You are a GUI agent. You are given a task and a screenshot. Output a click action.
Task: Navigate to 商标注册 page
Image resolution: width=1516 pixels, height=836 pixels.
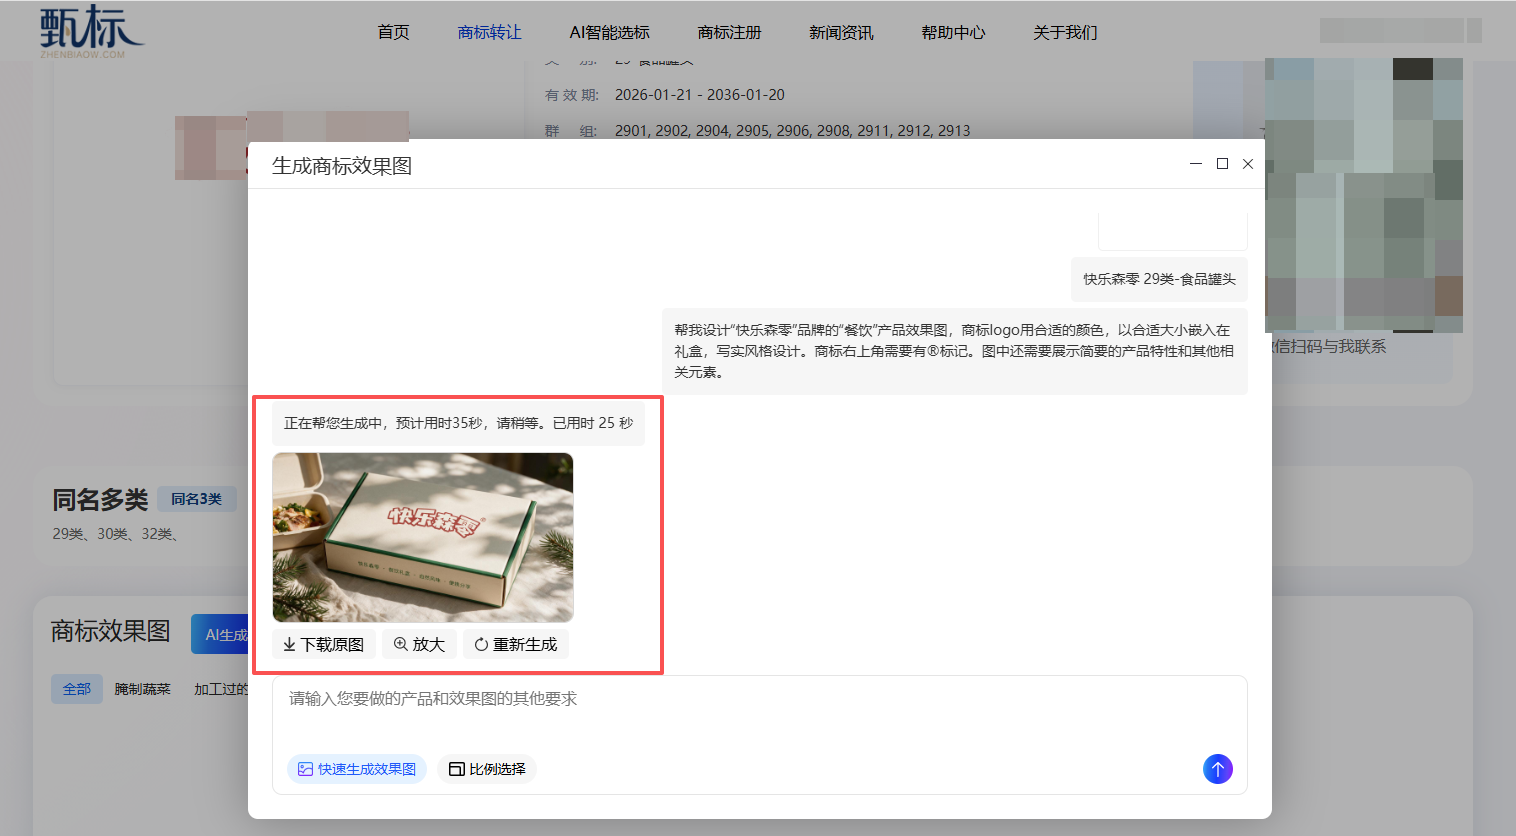click(x=729, y=32)
